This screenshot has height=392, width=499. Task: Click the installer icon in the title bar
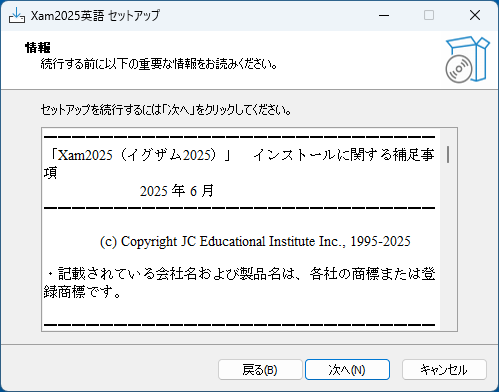pos(17,15)
